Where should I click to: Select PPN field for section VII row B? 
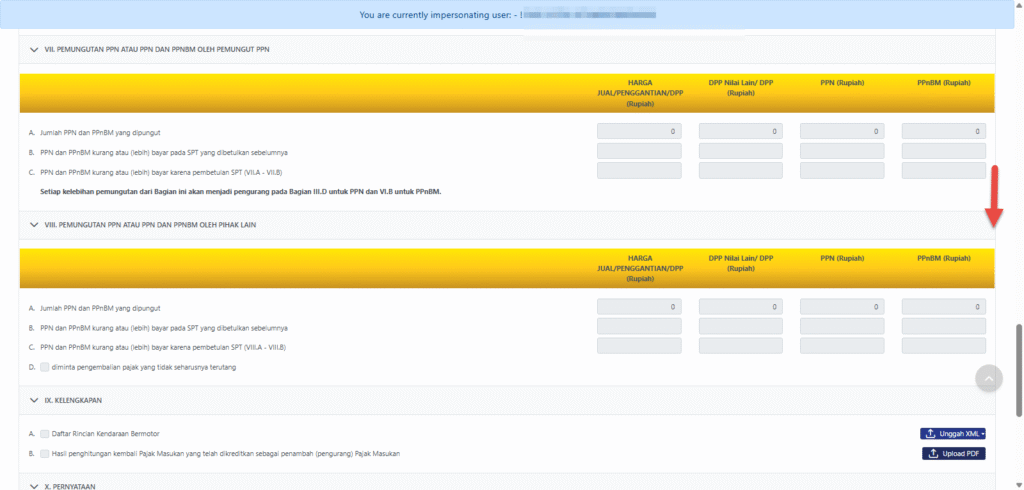[842, 151]
